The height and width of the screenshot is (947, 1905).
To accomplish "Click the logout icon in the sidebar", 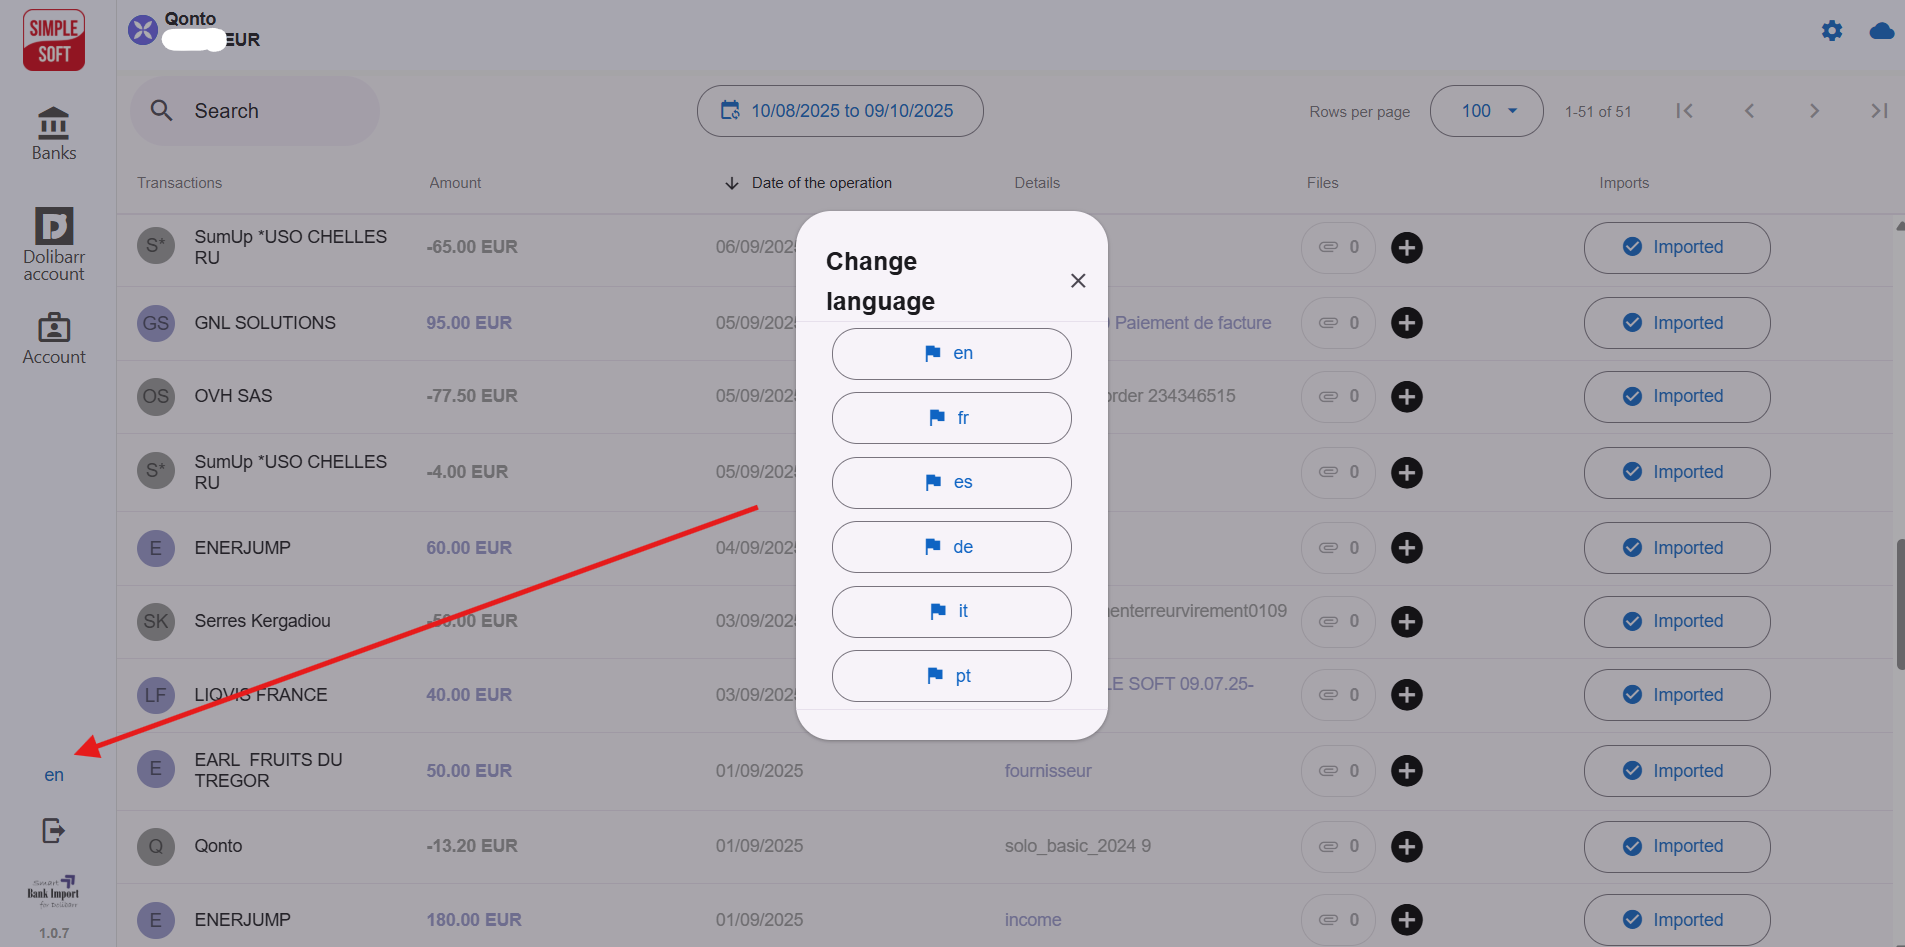I will click(x=53, y=830).
